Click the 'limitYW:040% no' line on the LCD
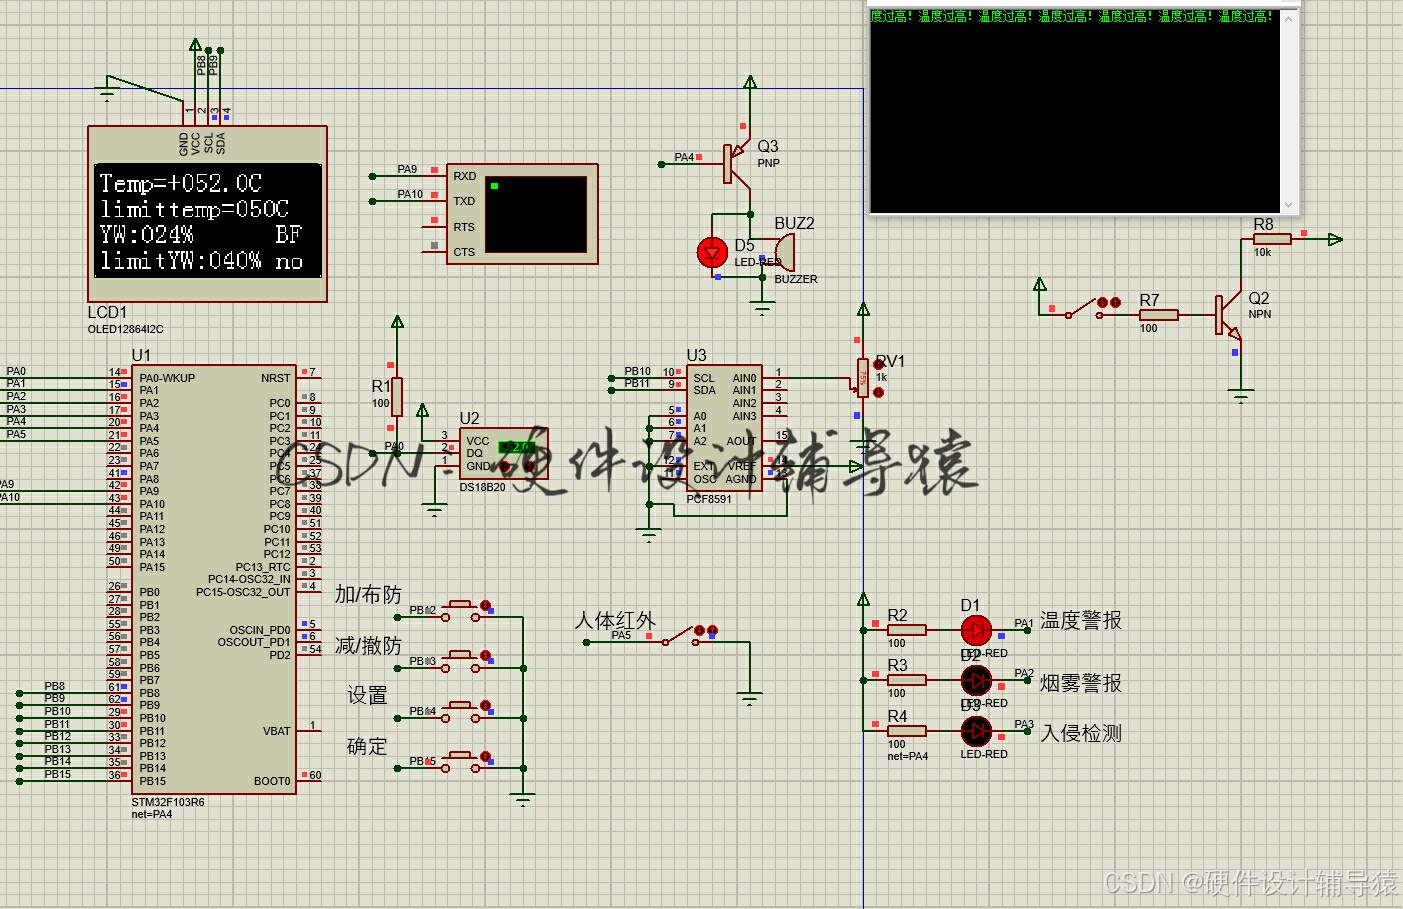This screenshot has height=909, width=1403. point(201,261)
